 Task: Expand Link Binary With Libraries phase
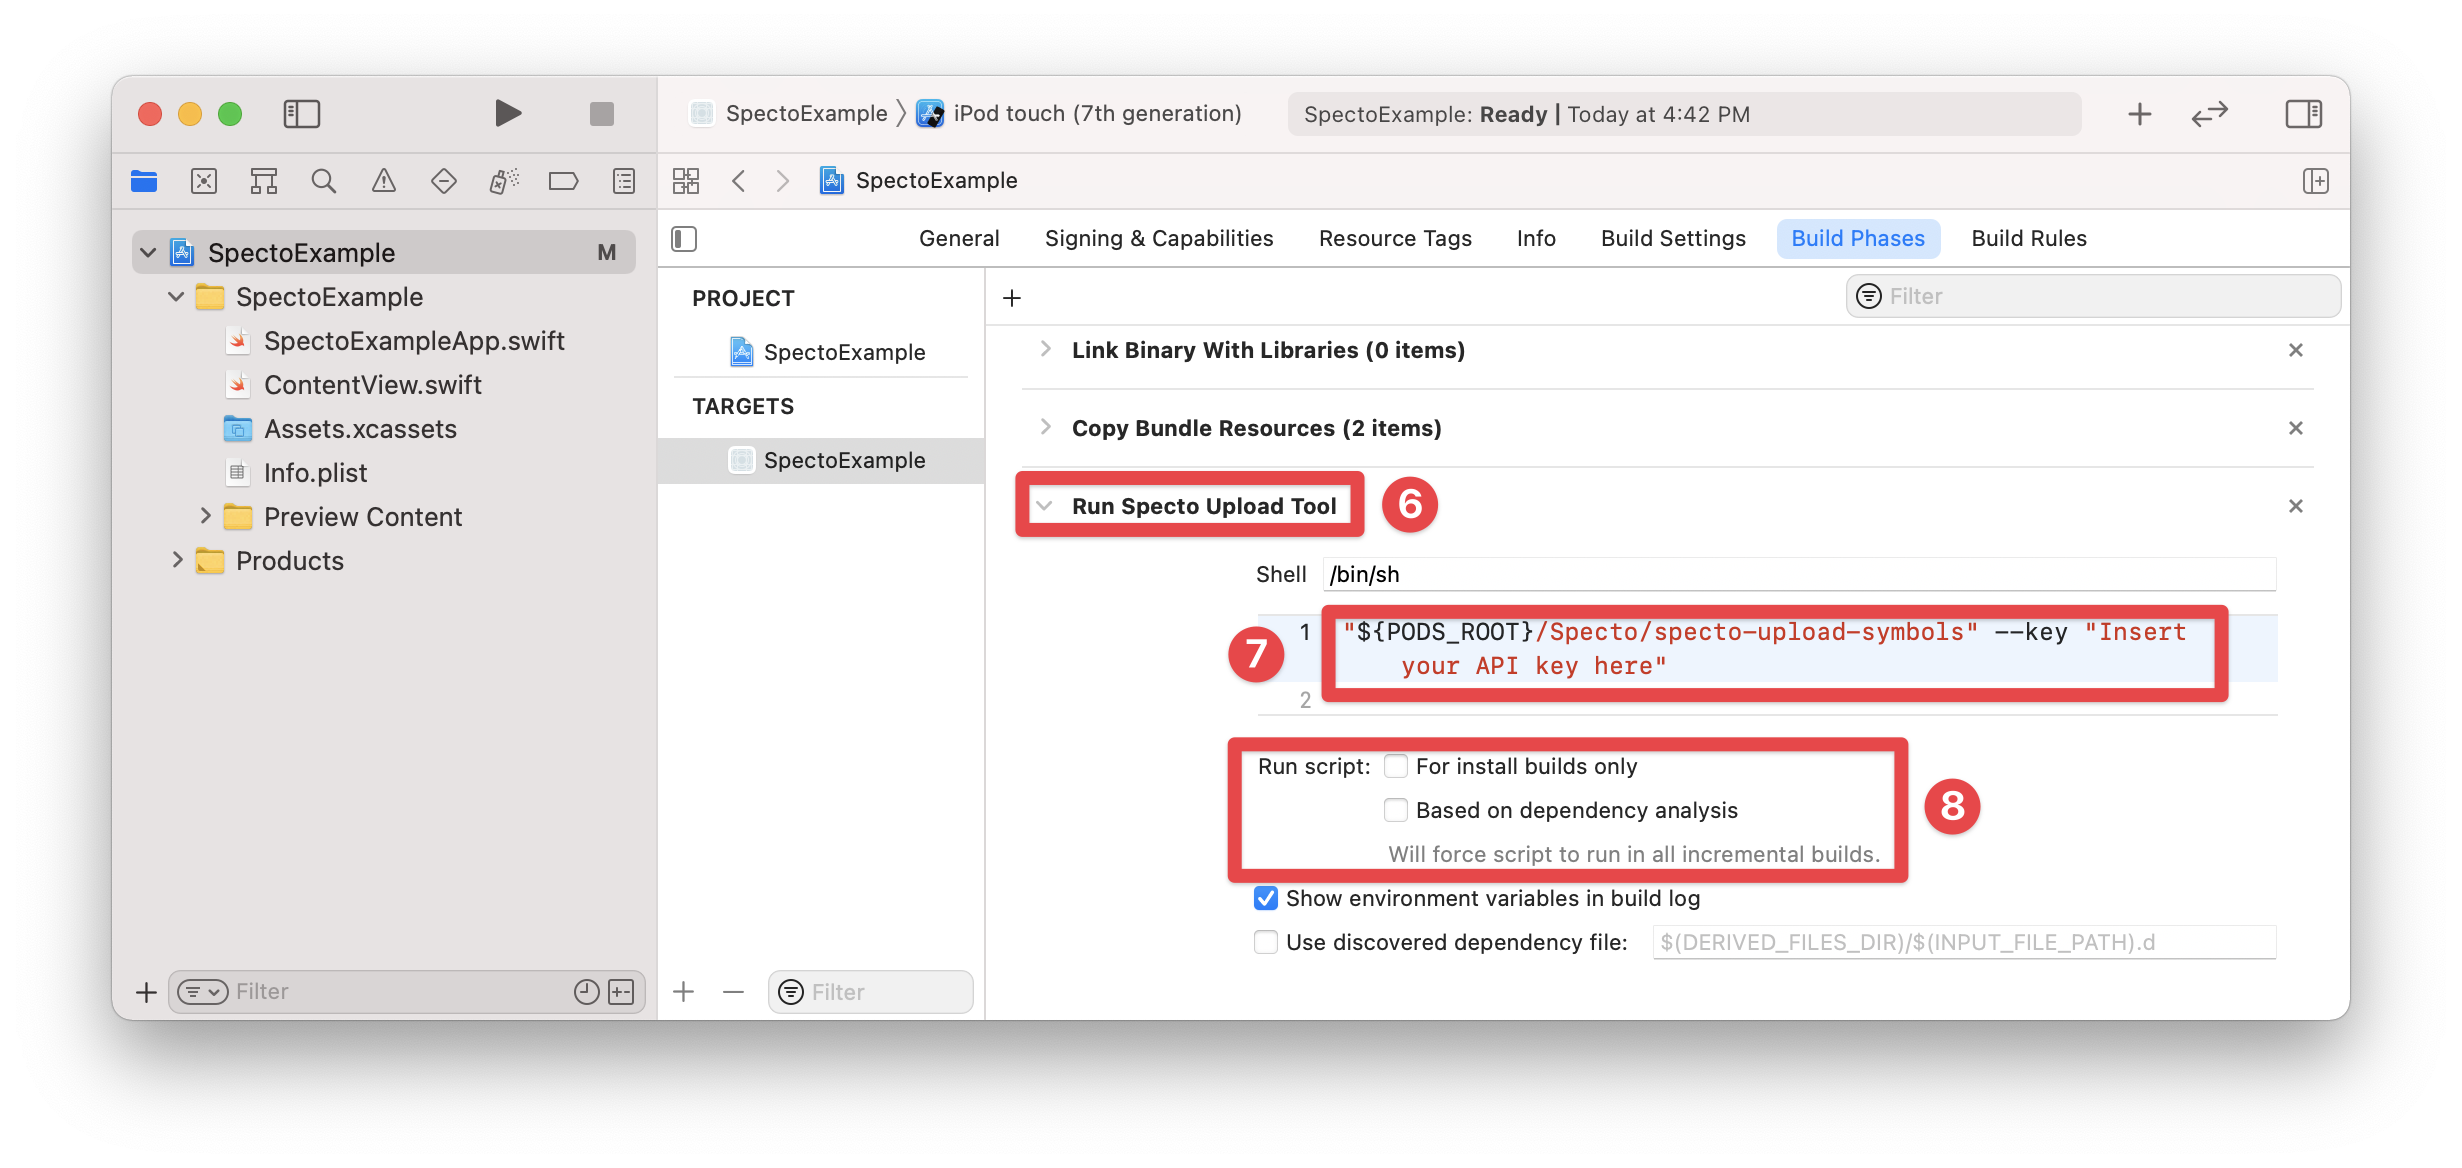[x=1045, y=349]
